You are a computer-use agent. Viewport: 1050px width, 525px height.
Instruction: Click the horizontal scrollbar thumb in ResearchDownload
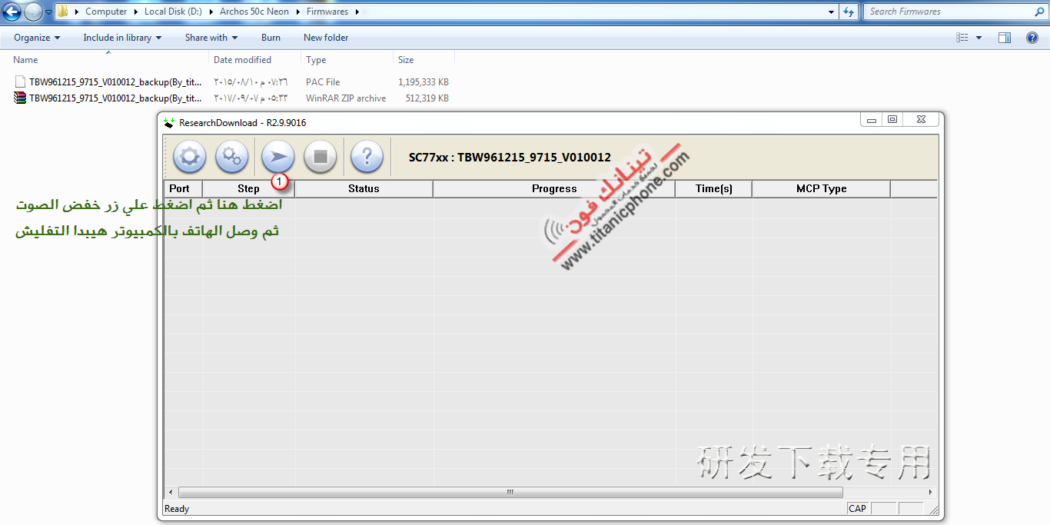(510, 492)
